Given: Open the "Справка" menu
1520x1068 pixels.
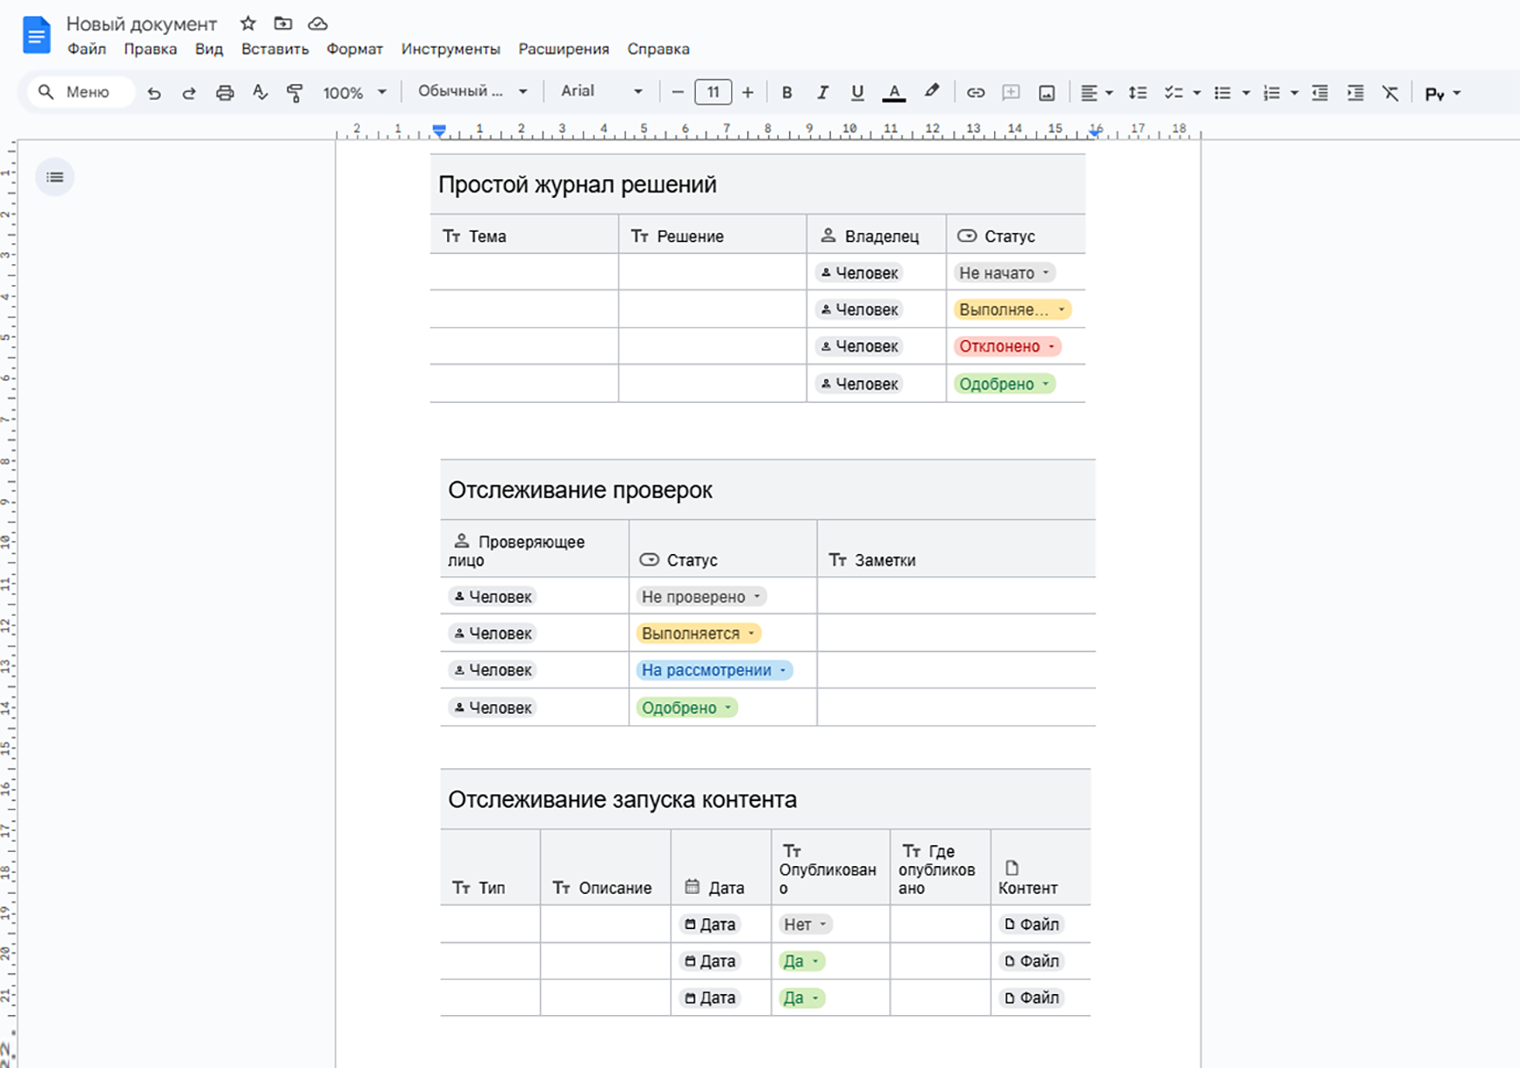Looking at the screenshot, I should (x=658, y=49).
